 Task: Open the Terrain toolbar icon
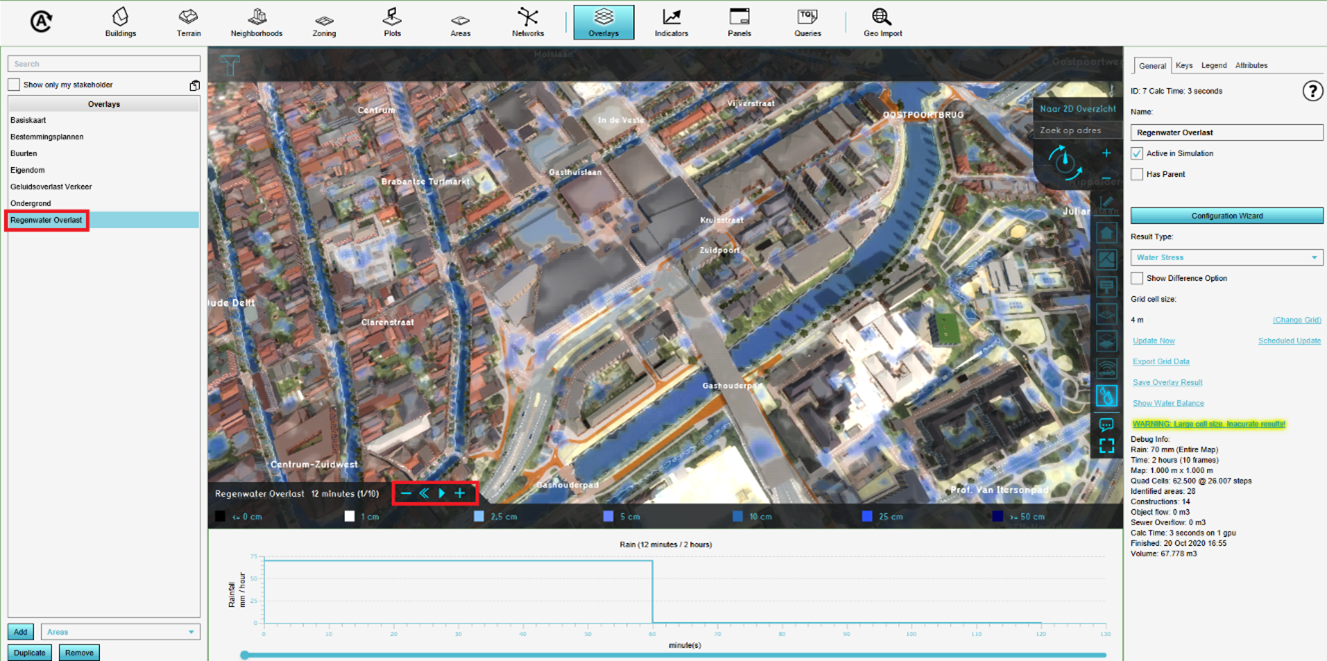tap(188, 21)
